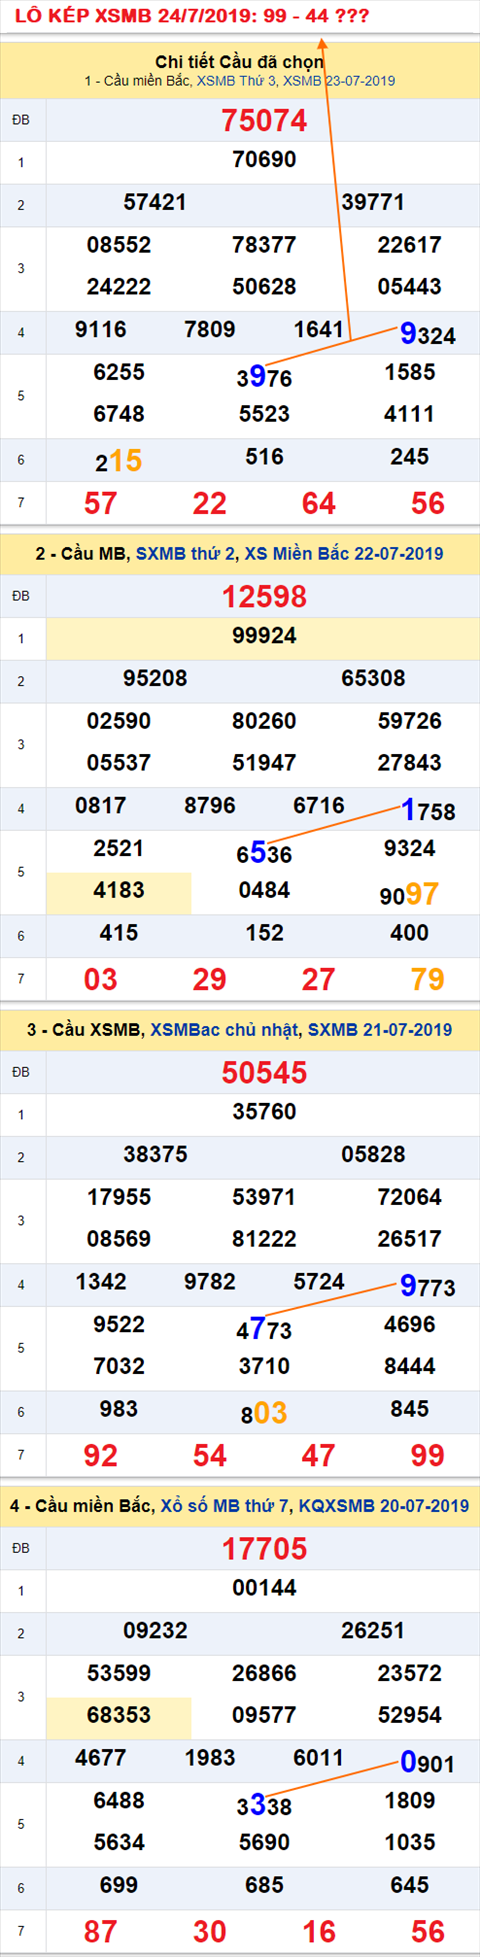The width and height of the screenshot is (480, 1957).
Task: Select first prize number 00144
Action: click(x=264, y=1588)
